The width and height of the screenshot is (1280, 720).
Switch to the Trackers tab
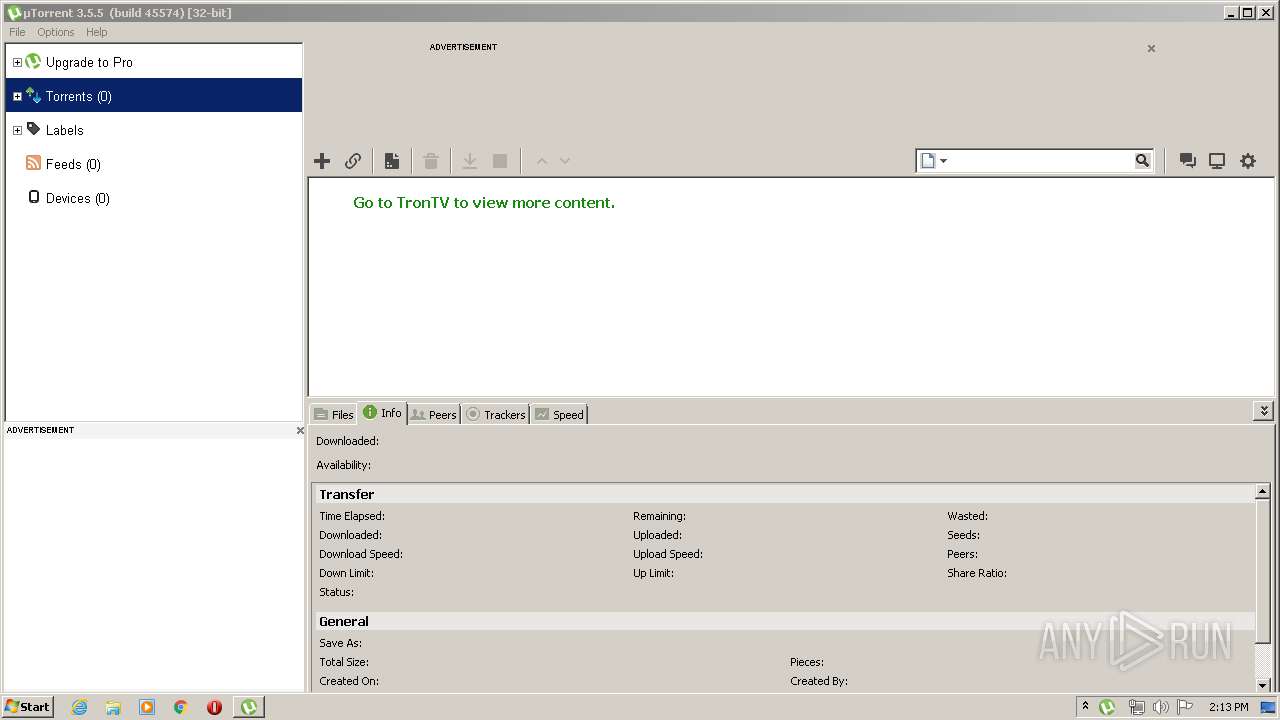click(496, 414)
